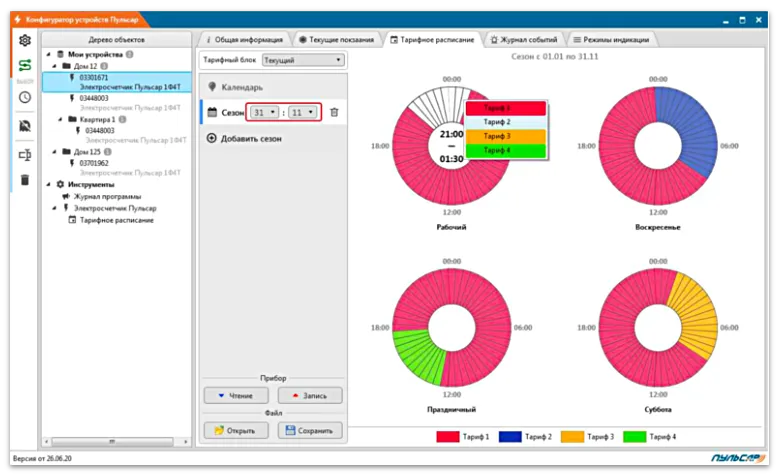Open the season month dropdown showing 11
This screenshot has height=476, width=780.
point(303,113)
